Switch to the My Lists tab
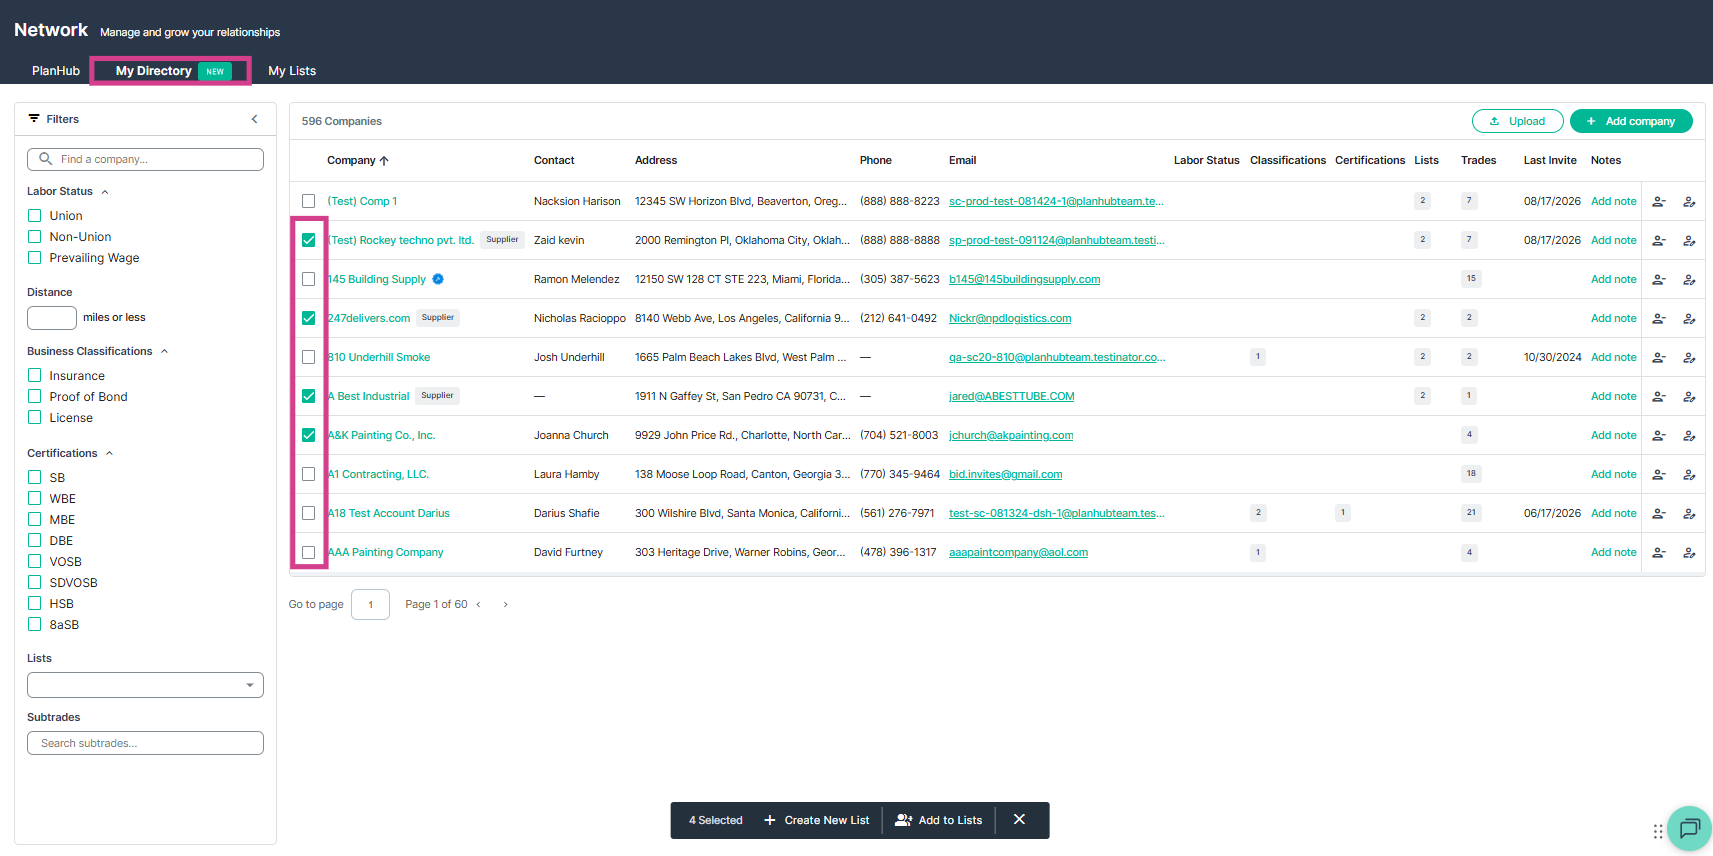Viewport: 1713px width, 856px height. (292, 71)
